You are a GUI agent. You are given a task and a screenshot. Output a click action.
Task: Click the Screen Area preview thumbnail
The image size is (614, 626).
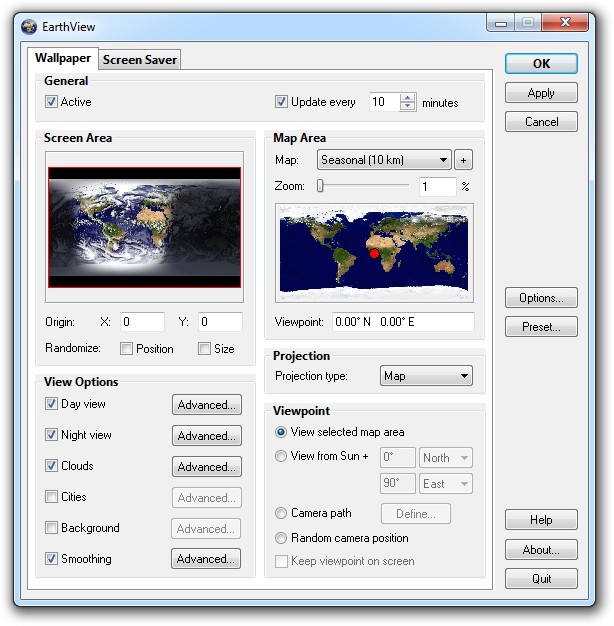click(145, 227)
